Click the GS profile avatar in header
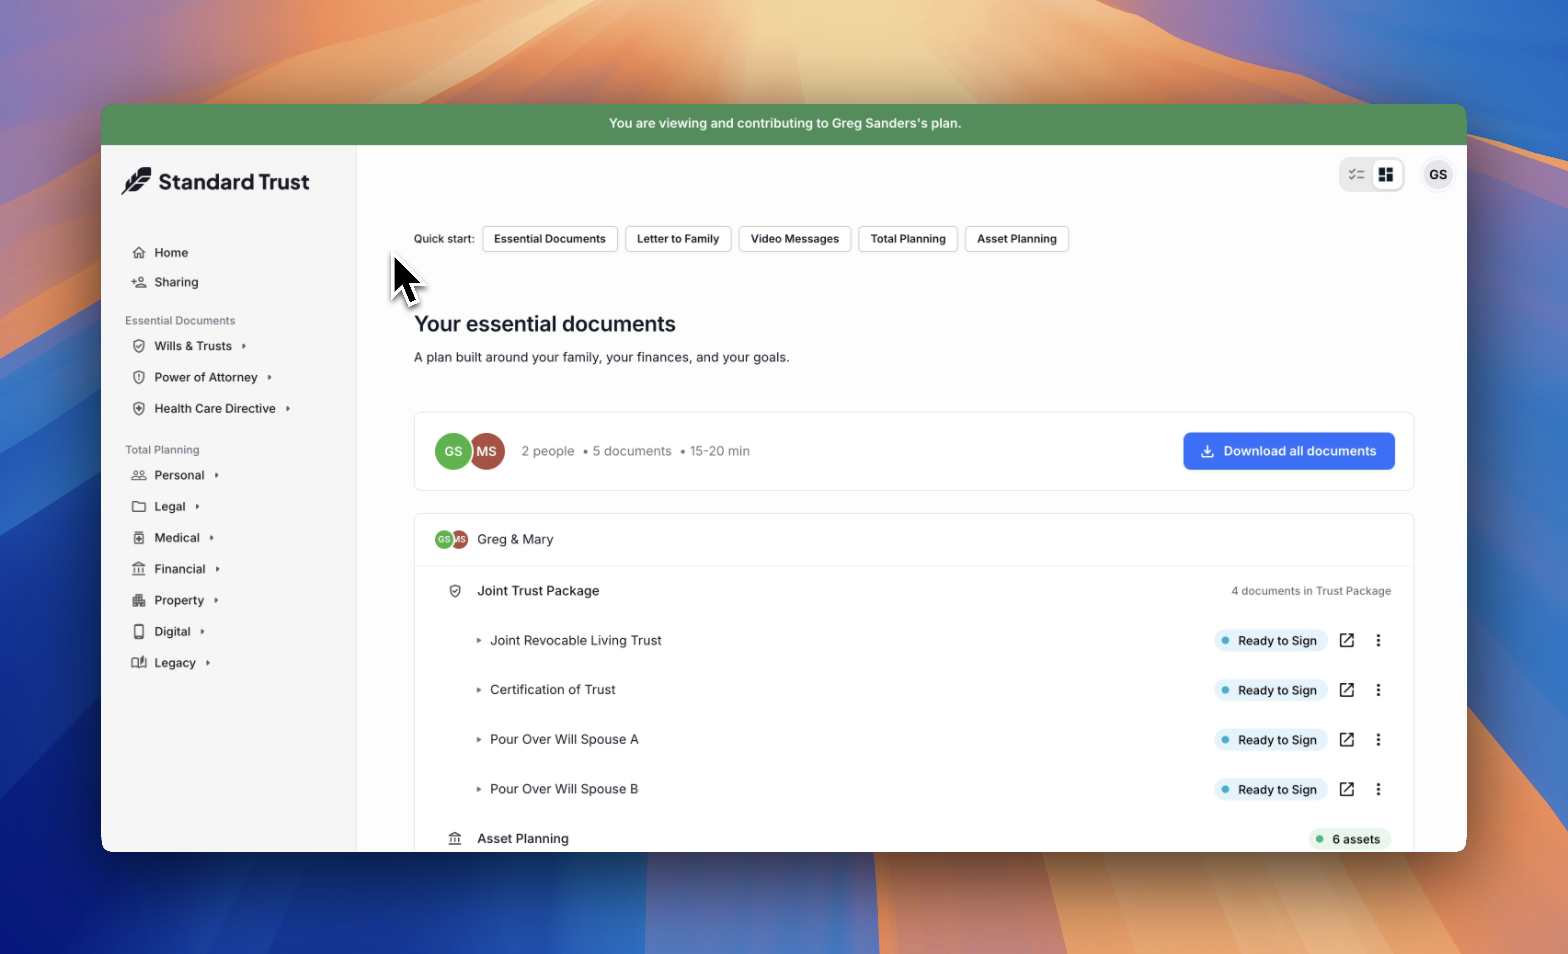The image size is (1568, 954). point(1438,175)
